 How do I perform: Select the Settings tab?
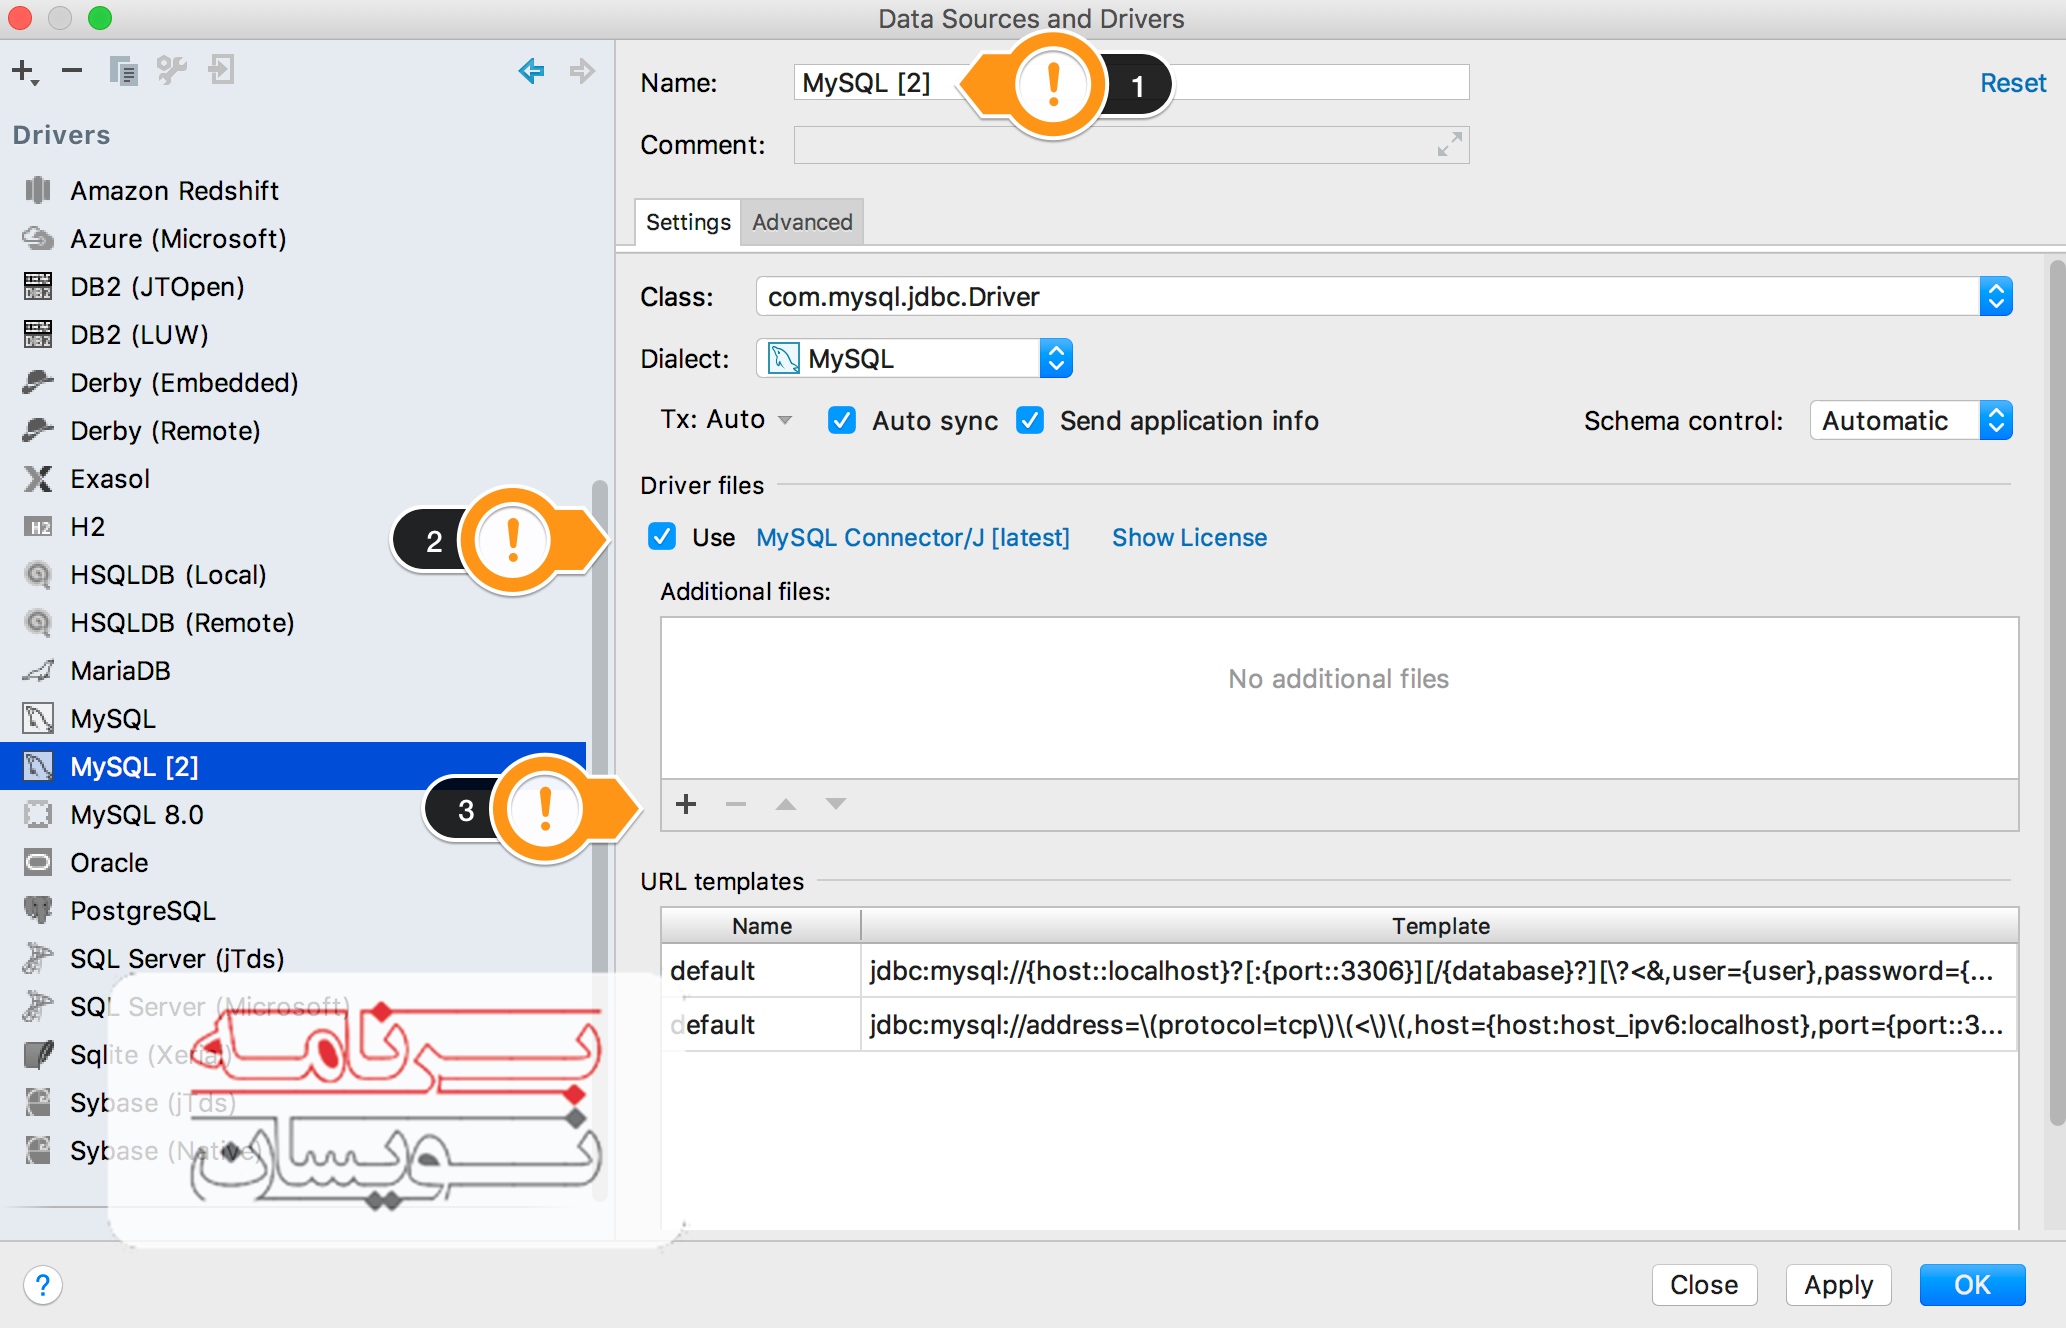[x=688, y=222]
